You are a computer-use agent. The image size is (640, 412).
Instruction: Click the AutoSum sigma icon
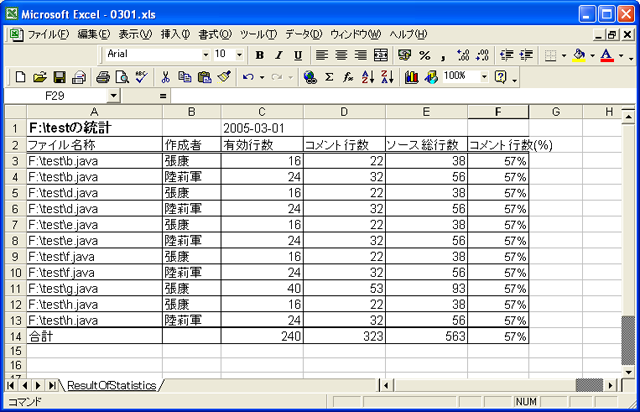click(x=329, y=76)
